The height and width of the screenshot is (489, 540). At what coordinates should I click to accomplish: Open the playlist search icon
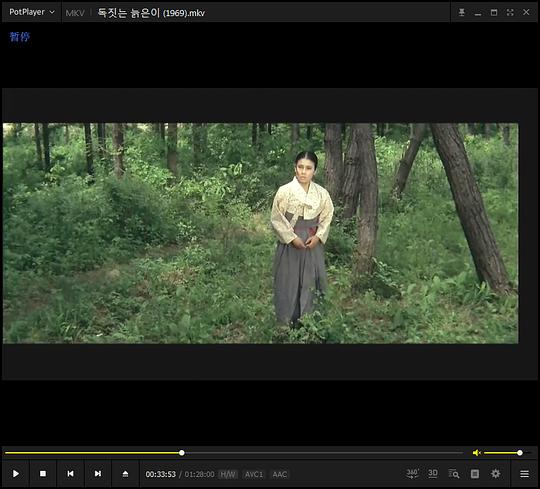tap(454, 474)
